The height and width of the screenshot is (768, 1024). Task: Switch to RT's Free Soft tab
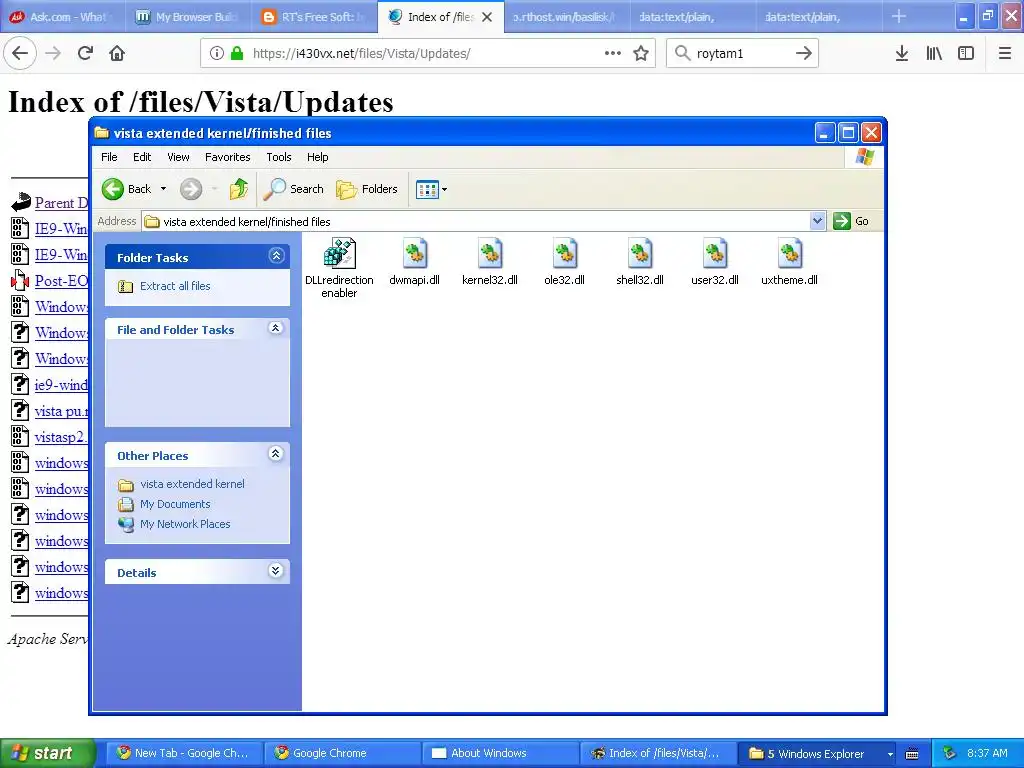tap(315, 17)
